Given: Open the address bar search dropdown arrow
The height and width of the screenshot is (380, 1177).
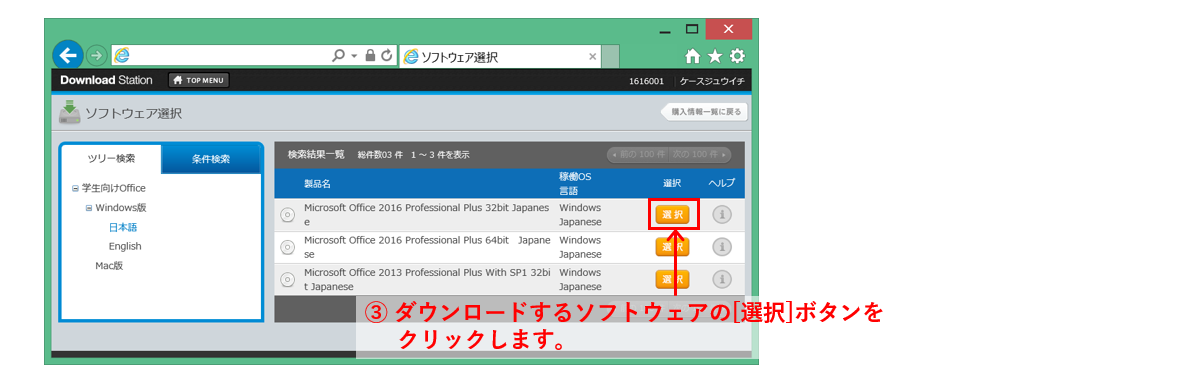Looking at the screenshot, I should pos(354,56).
